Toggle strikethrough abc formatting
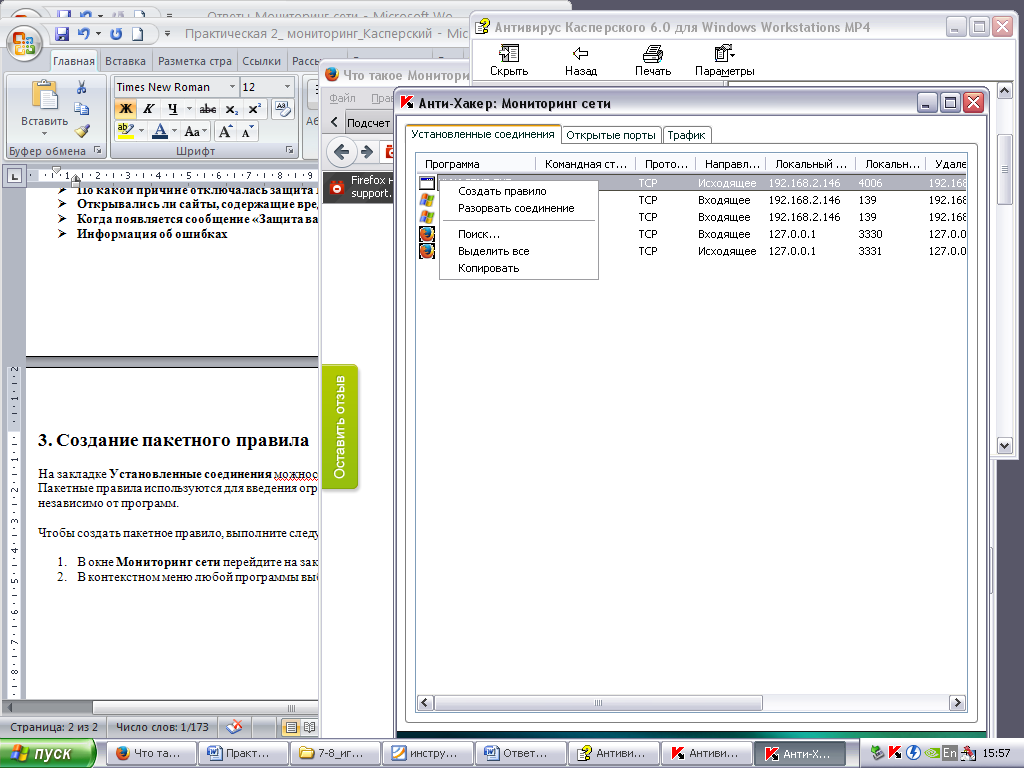This screenshot has width=1024, height=768. [x=208, y=109]
